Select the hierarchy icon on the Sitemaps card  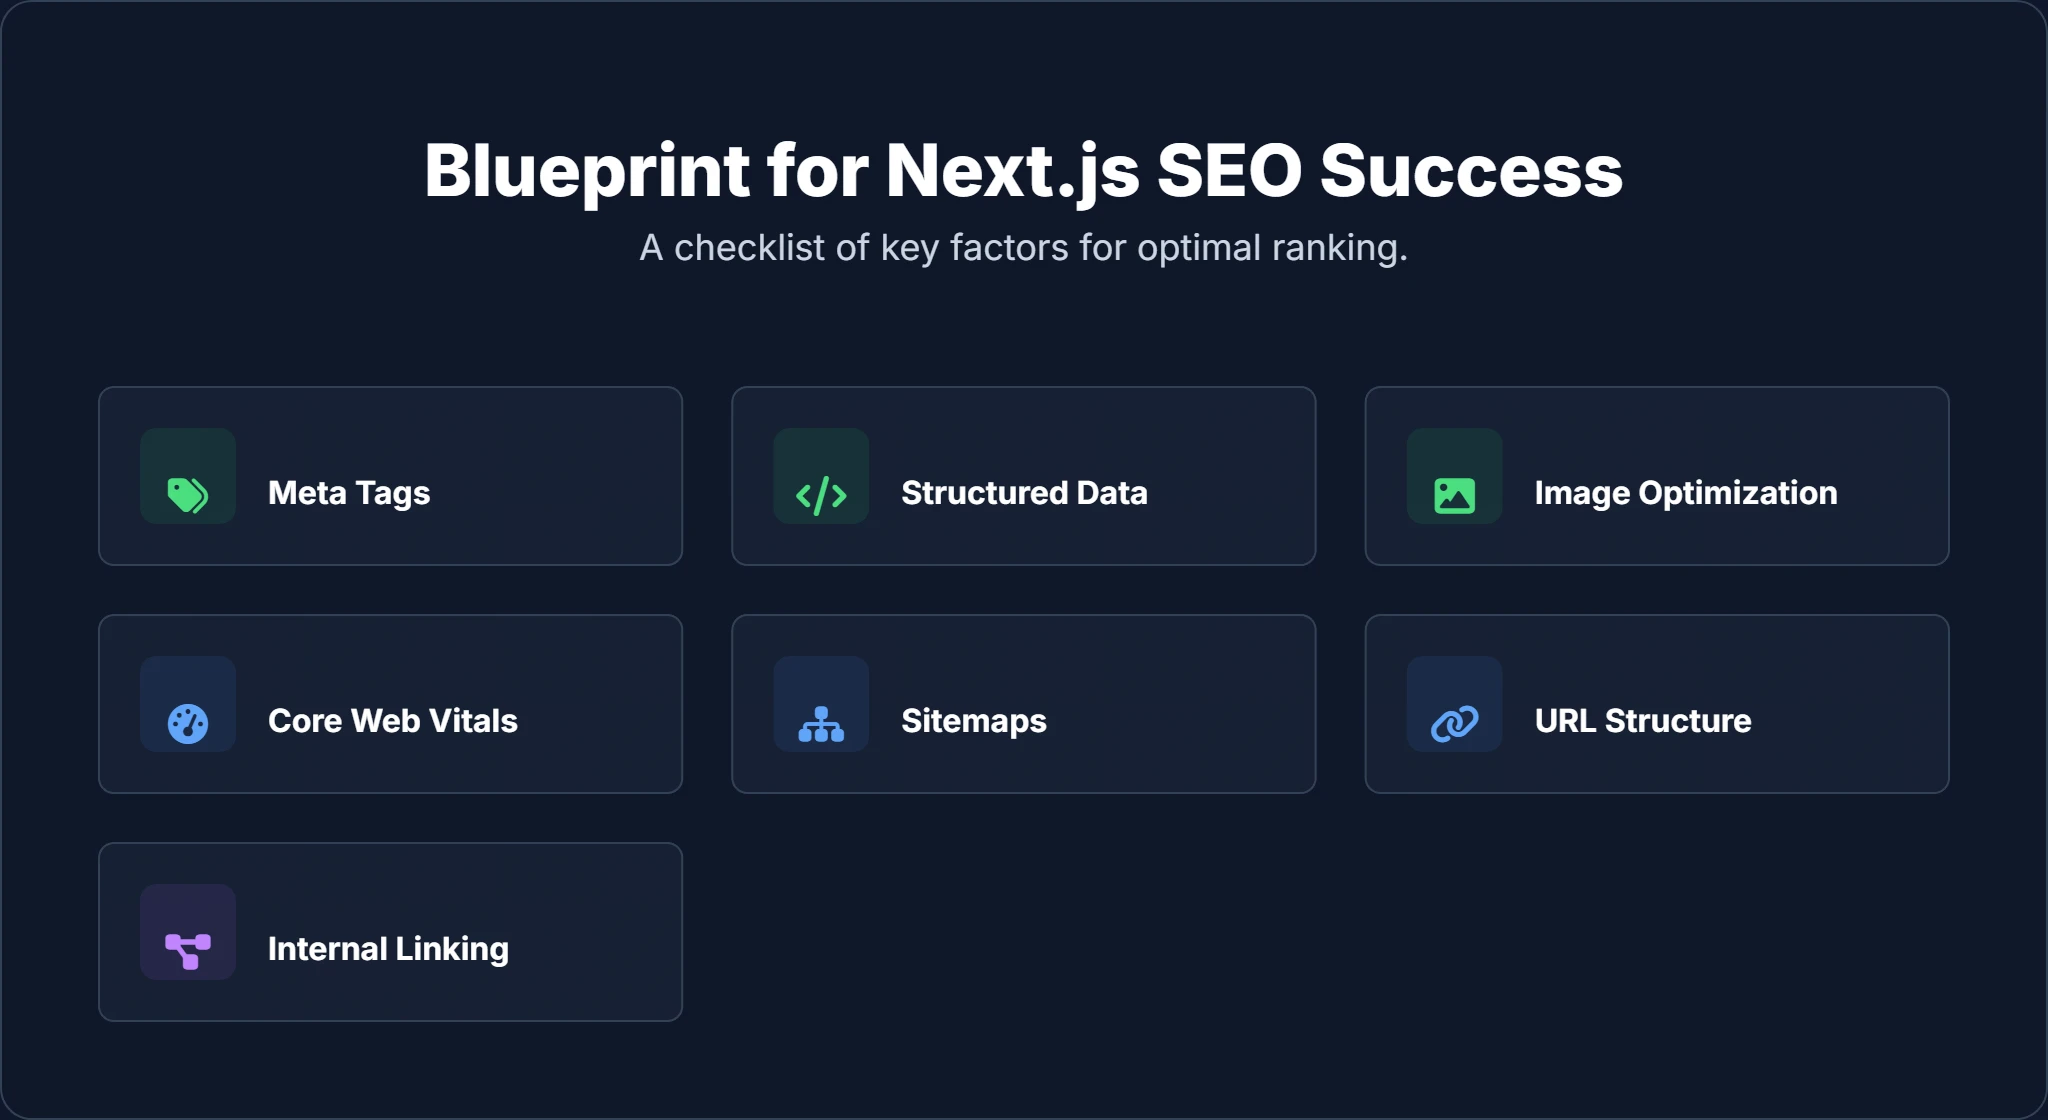click(x=821, y=705)
